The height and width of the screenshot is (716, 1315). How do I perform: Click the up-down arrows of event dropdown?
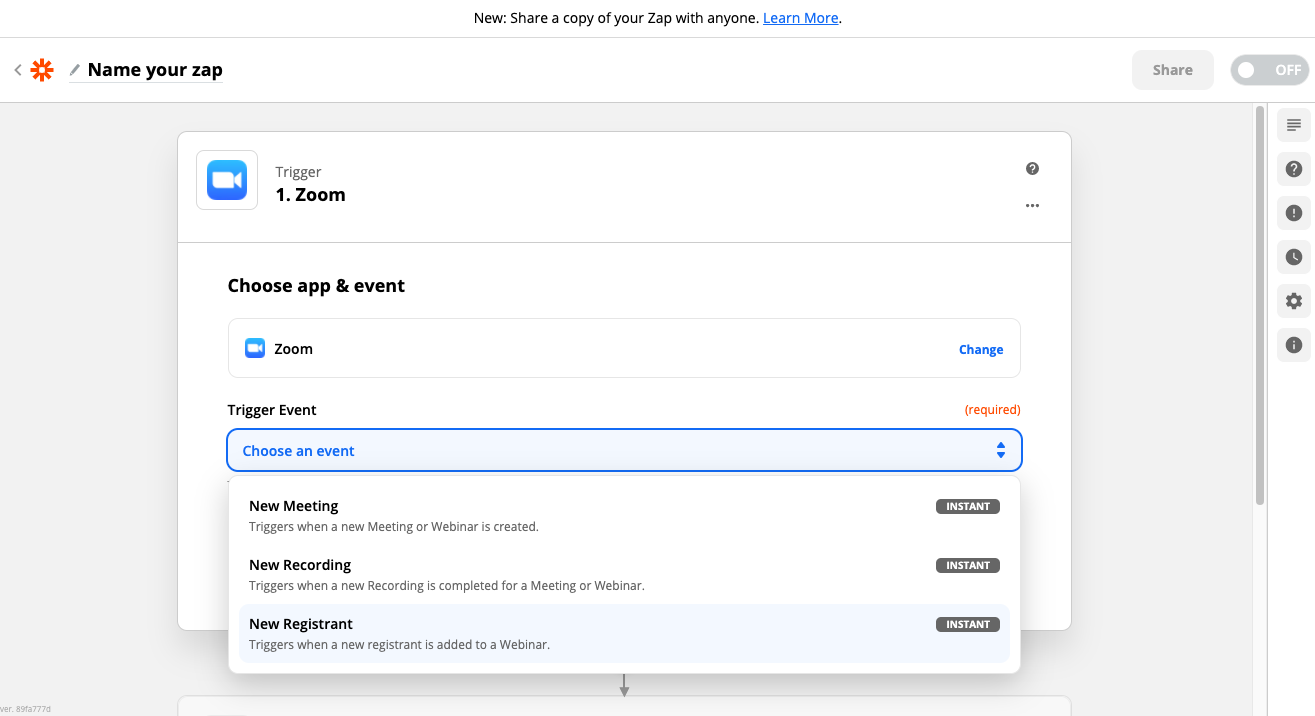click(x=1000, y=451)
